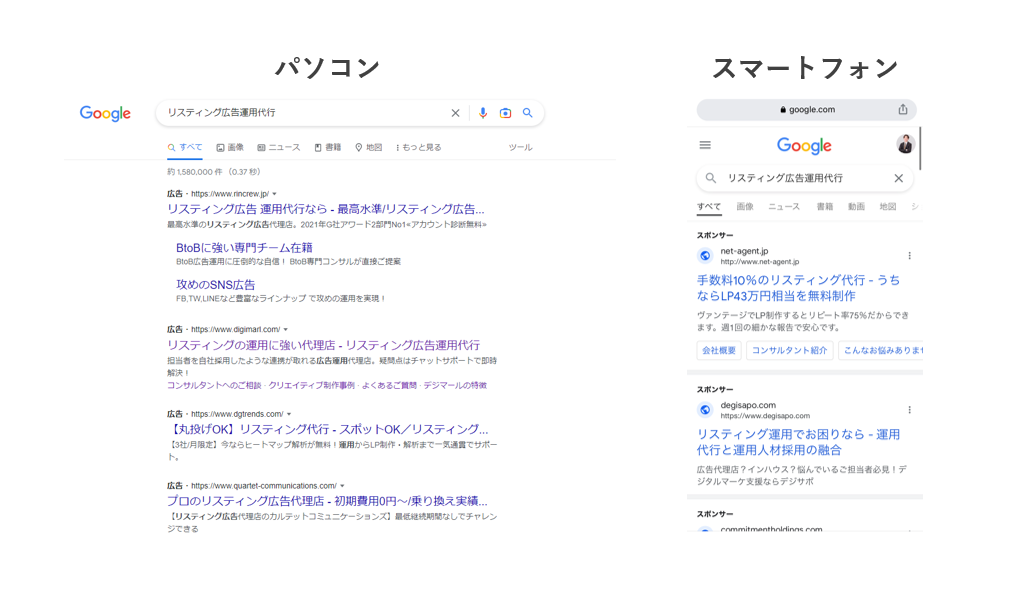Start voice search with the microphone icon
This screenshot has height=615, width=1028.
pos(483,113)
